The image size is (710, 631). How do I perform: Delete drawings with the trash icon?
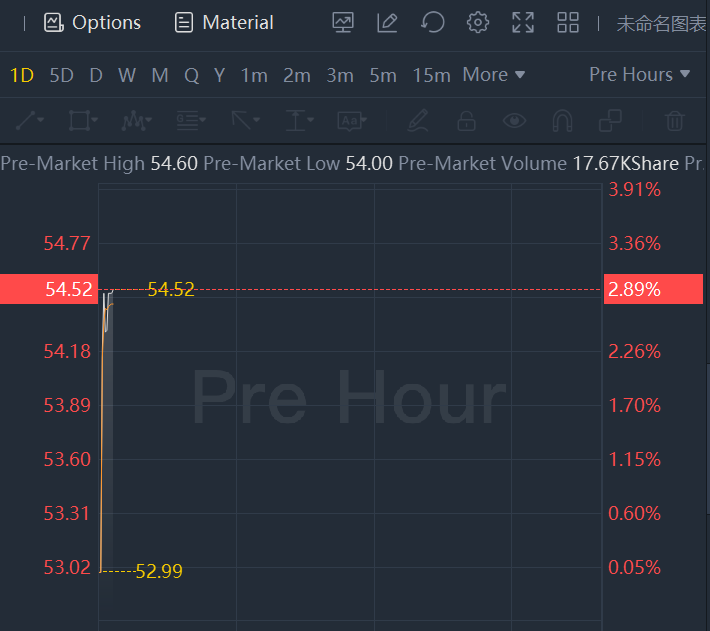coord(675,121)
